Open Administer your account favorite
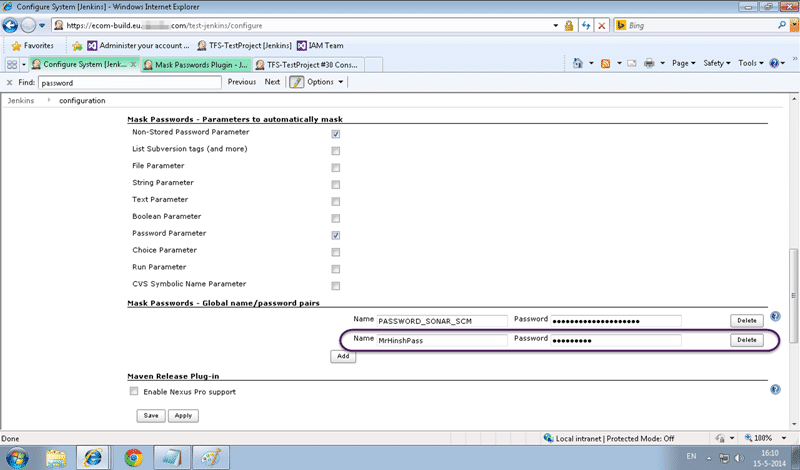The height and width of the screenshot is (470, 800). (x=138, y=46)
